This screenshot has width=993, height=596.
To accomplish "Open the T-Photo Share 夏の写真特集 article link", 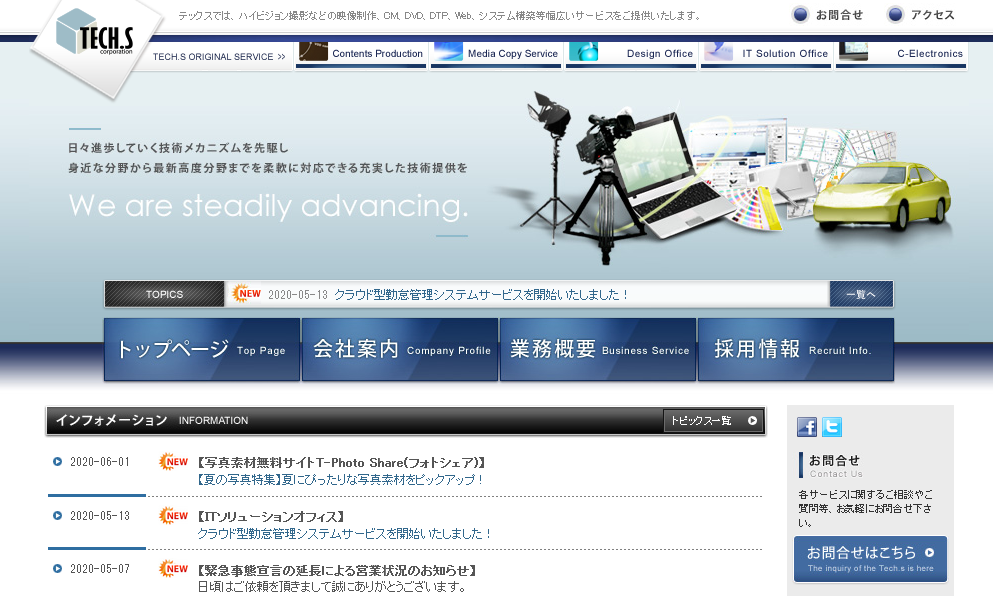I will pos(341,479).
